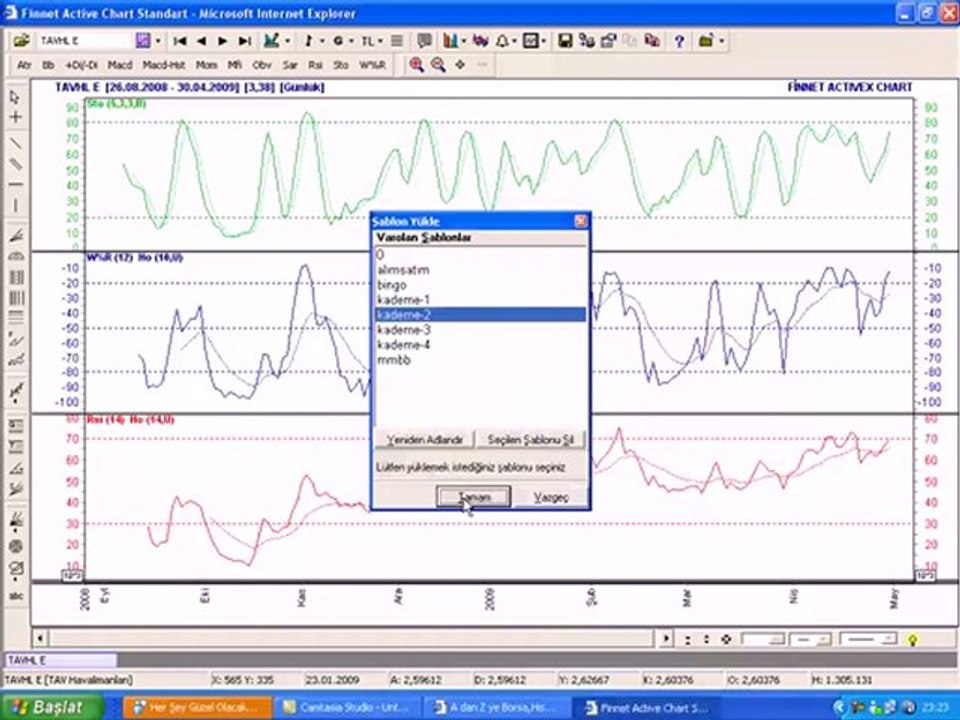Select the TAVHL E chart tab at the bottom

pyautogui.click(x=61, y=661)
